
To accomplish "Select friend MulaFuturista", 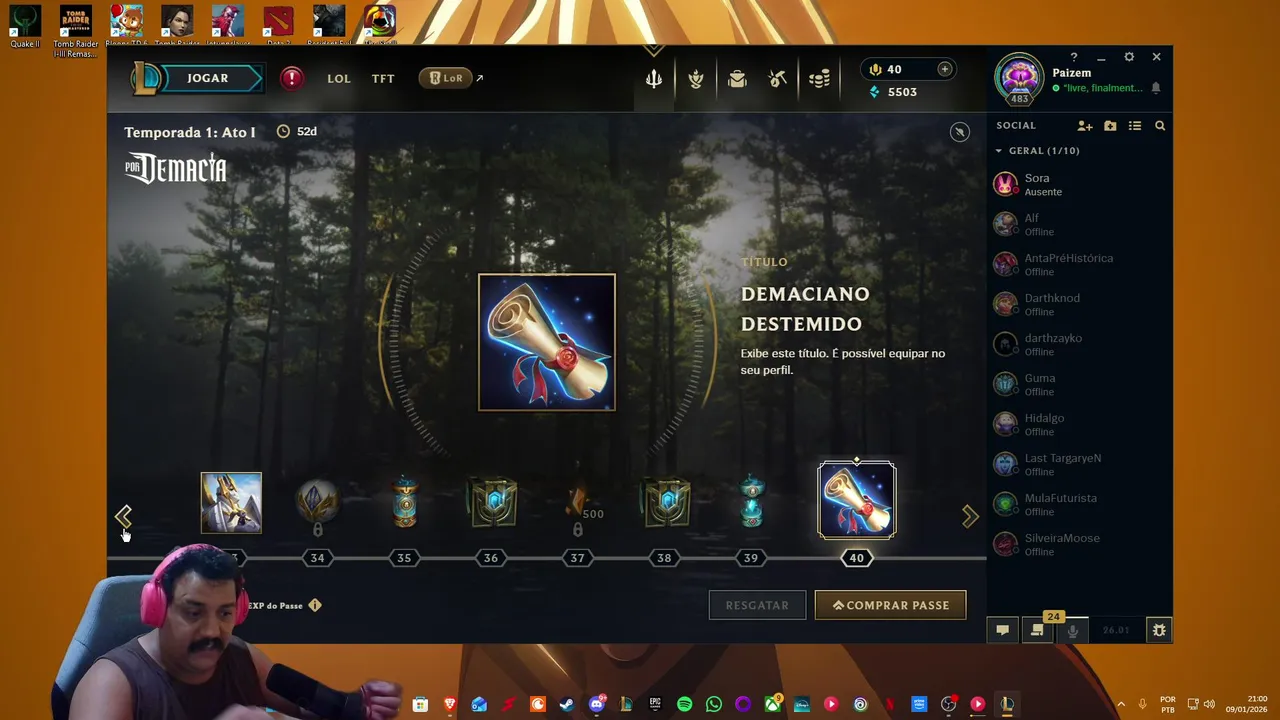I will (x=1079, y=504).
